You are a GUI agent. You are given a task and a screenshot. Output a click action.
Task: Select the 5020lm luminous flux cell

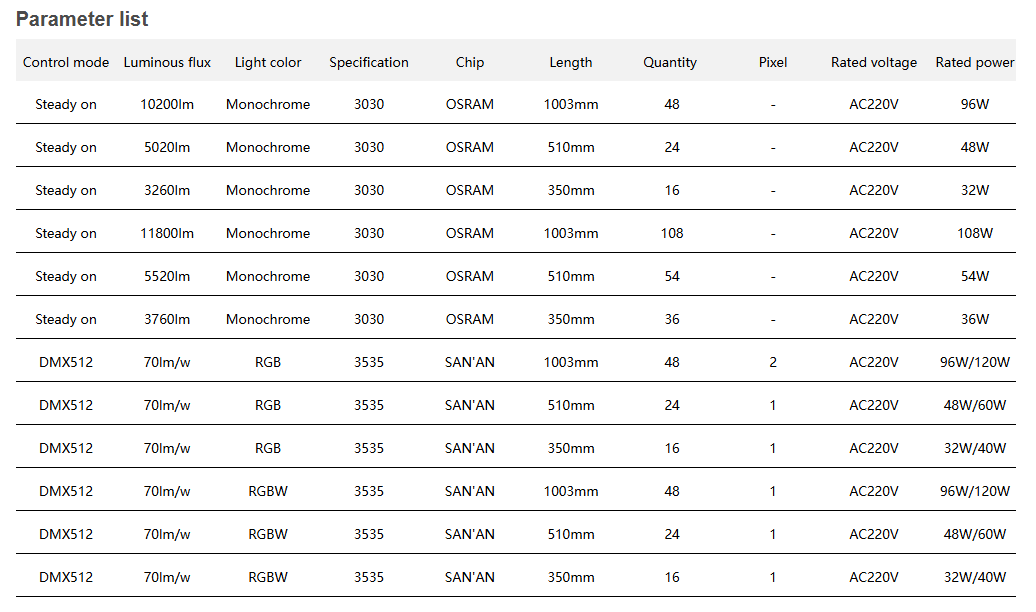pos(167,147)
